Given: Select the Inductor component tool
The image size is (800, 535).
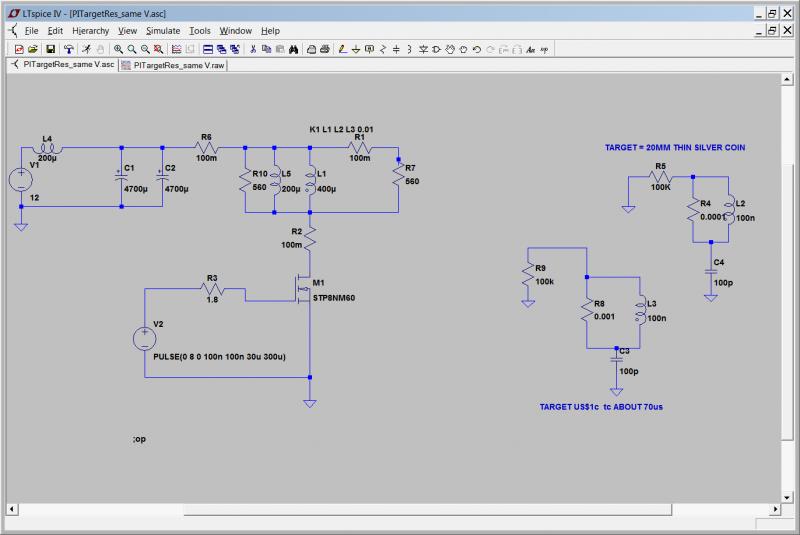Looking at the screenshot, I should point(410,48).
